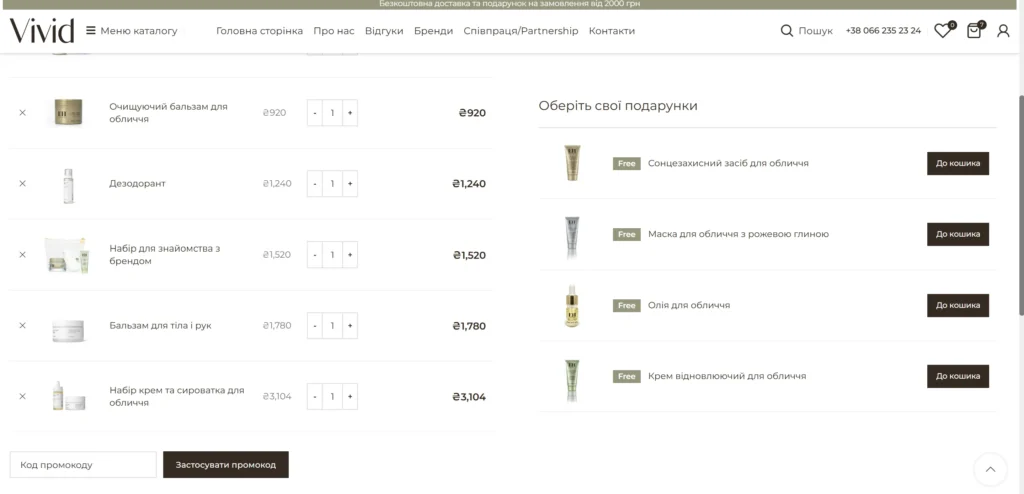Viewport: 1024px width, 494px height.
Task: Decrease quantity of Набір крем та сироватка
Action: pos(315,397)
